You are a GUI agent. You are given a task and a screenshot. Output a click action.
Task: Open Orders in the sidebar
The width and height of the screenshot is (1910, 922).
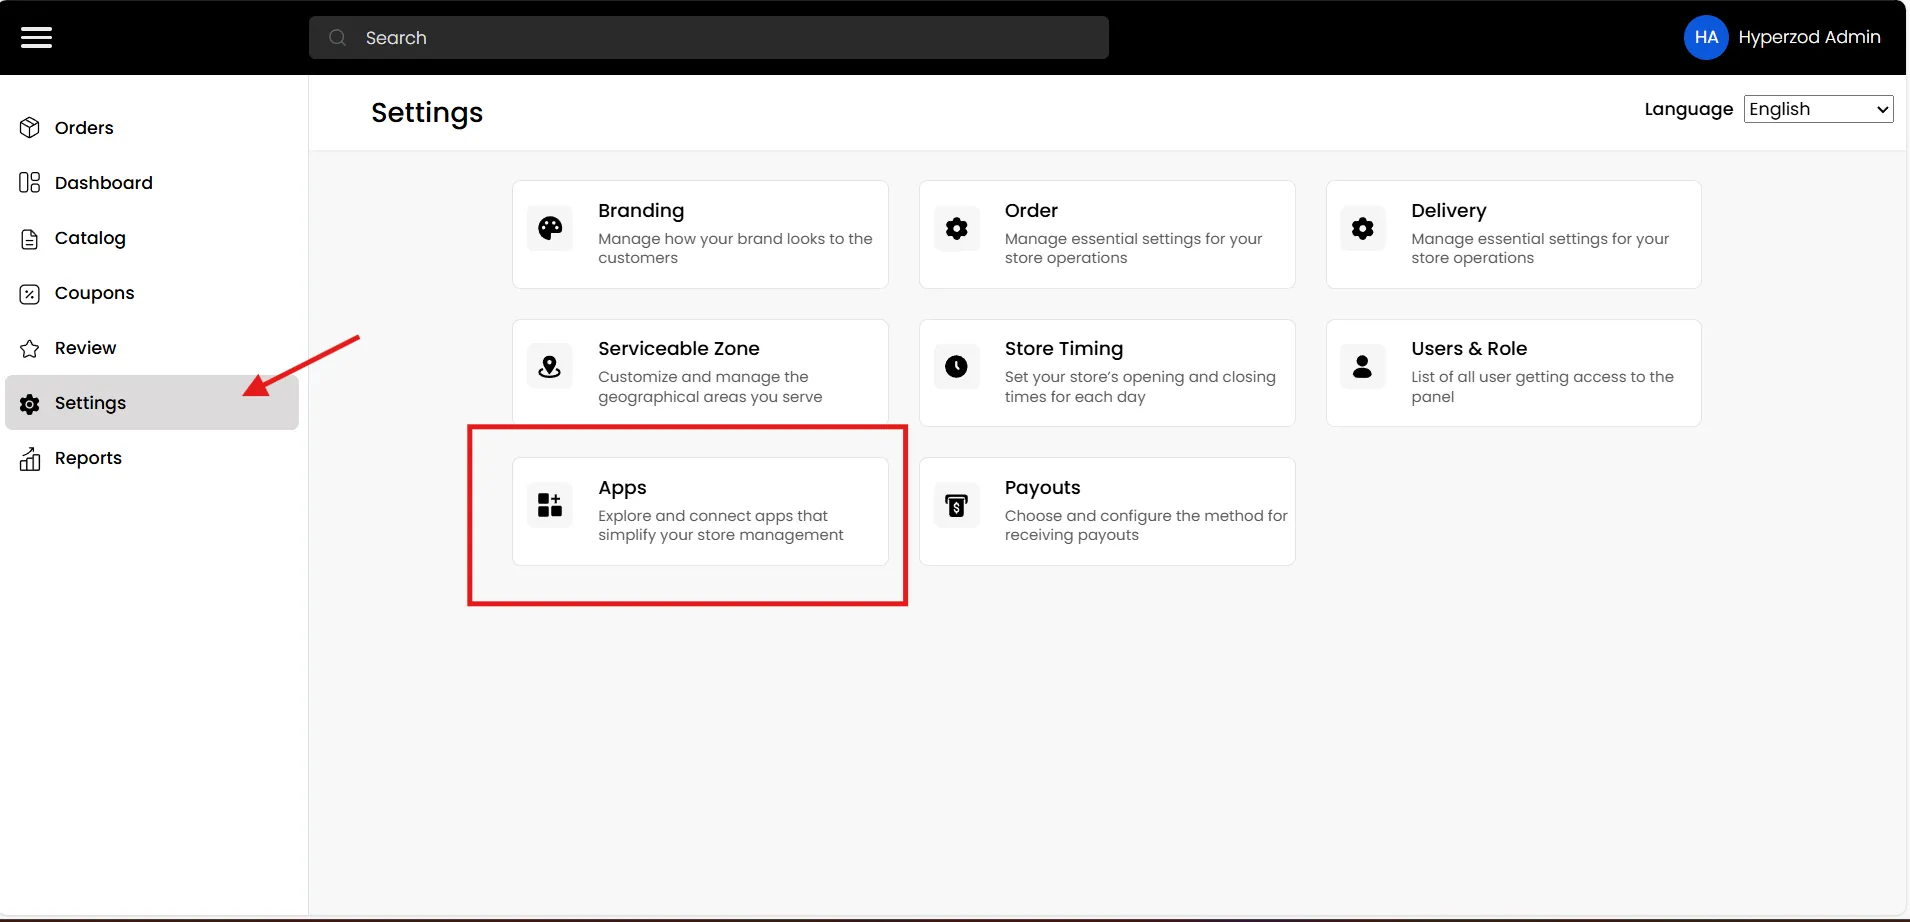coord(152,127)
